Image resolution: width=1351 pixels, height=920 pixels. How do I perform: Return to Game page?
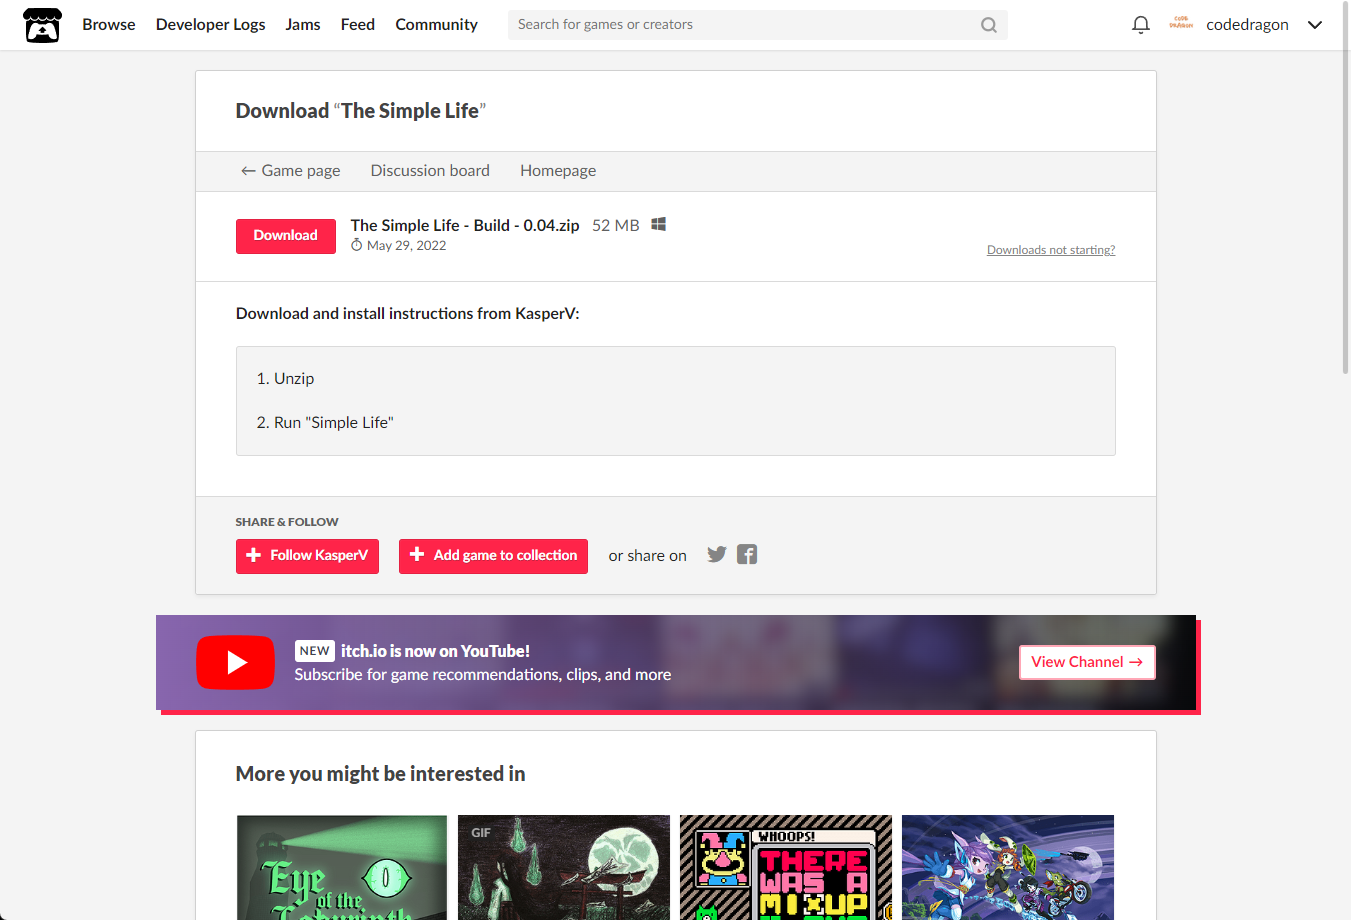291,171
